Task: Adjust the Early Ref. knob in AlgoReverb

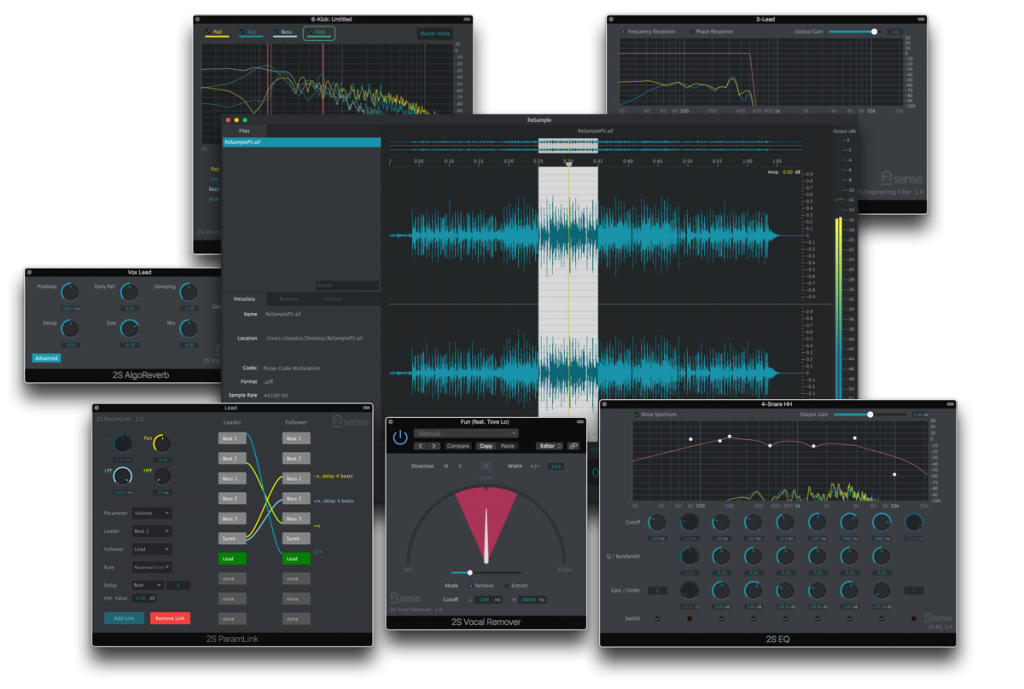Action: tap(129, 293)
